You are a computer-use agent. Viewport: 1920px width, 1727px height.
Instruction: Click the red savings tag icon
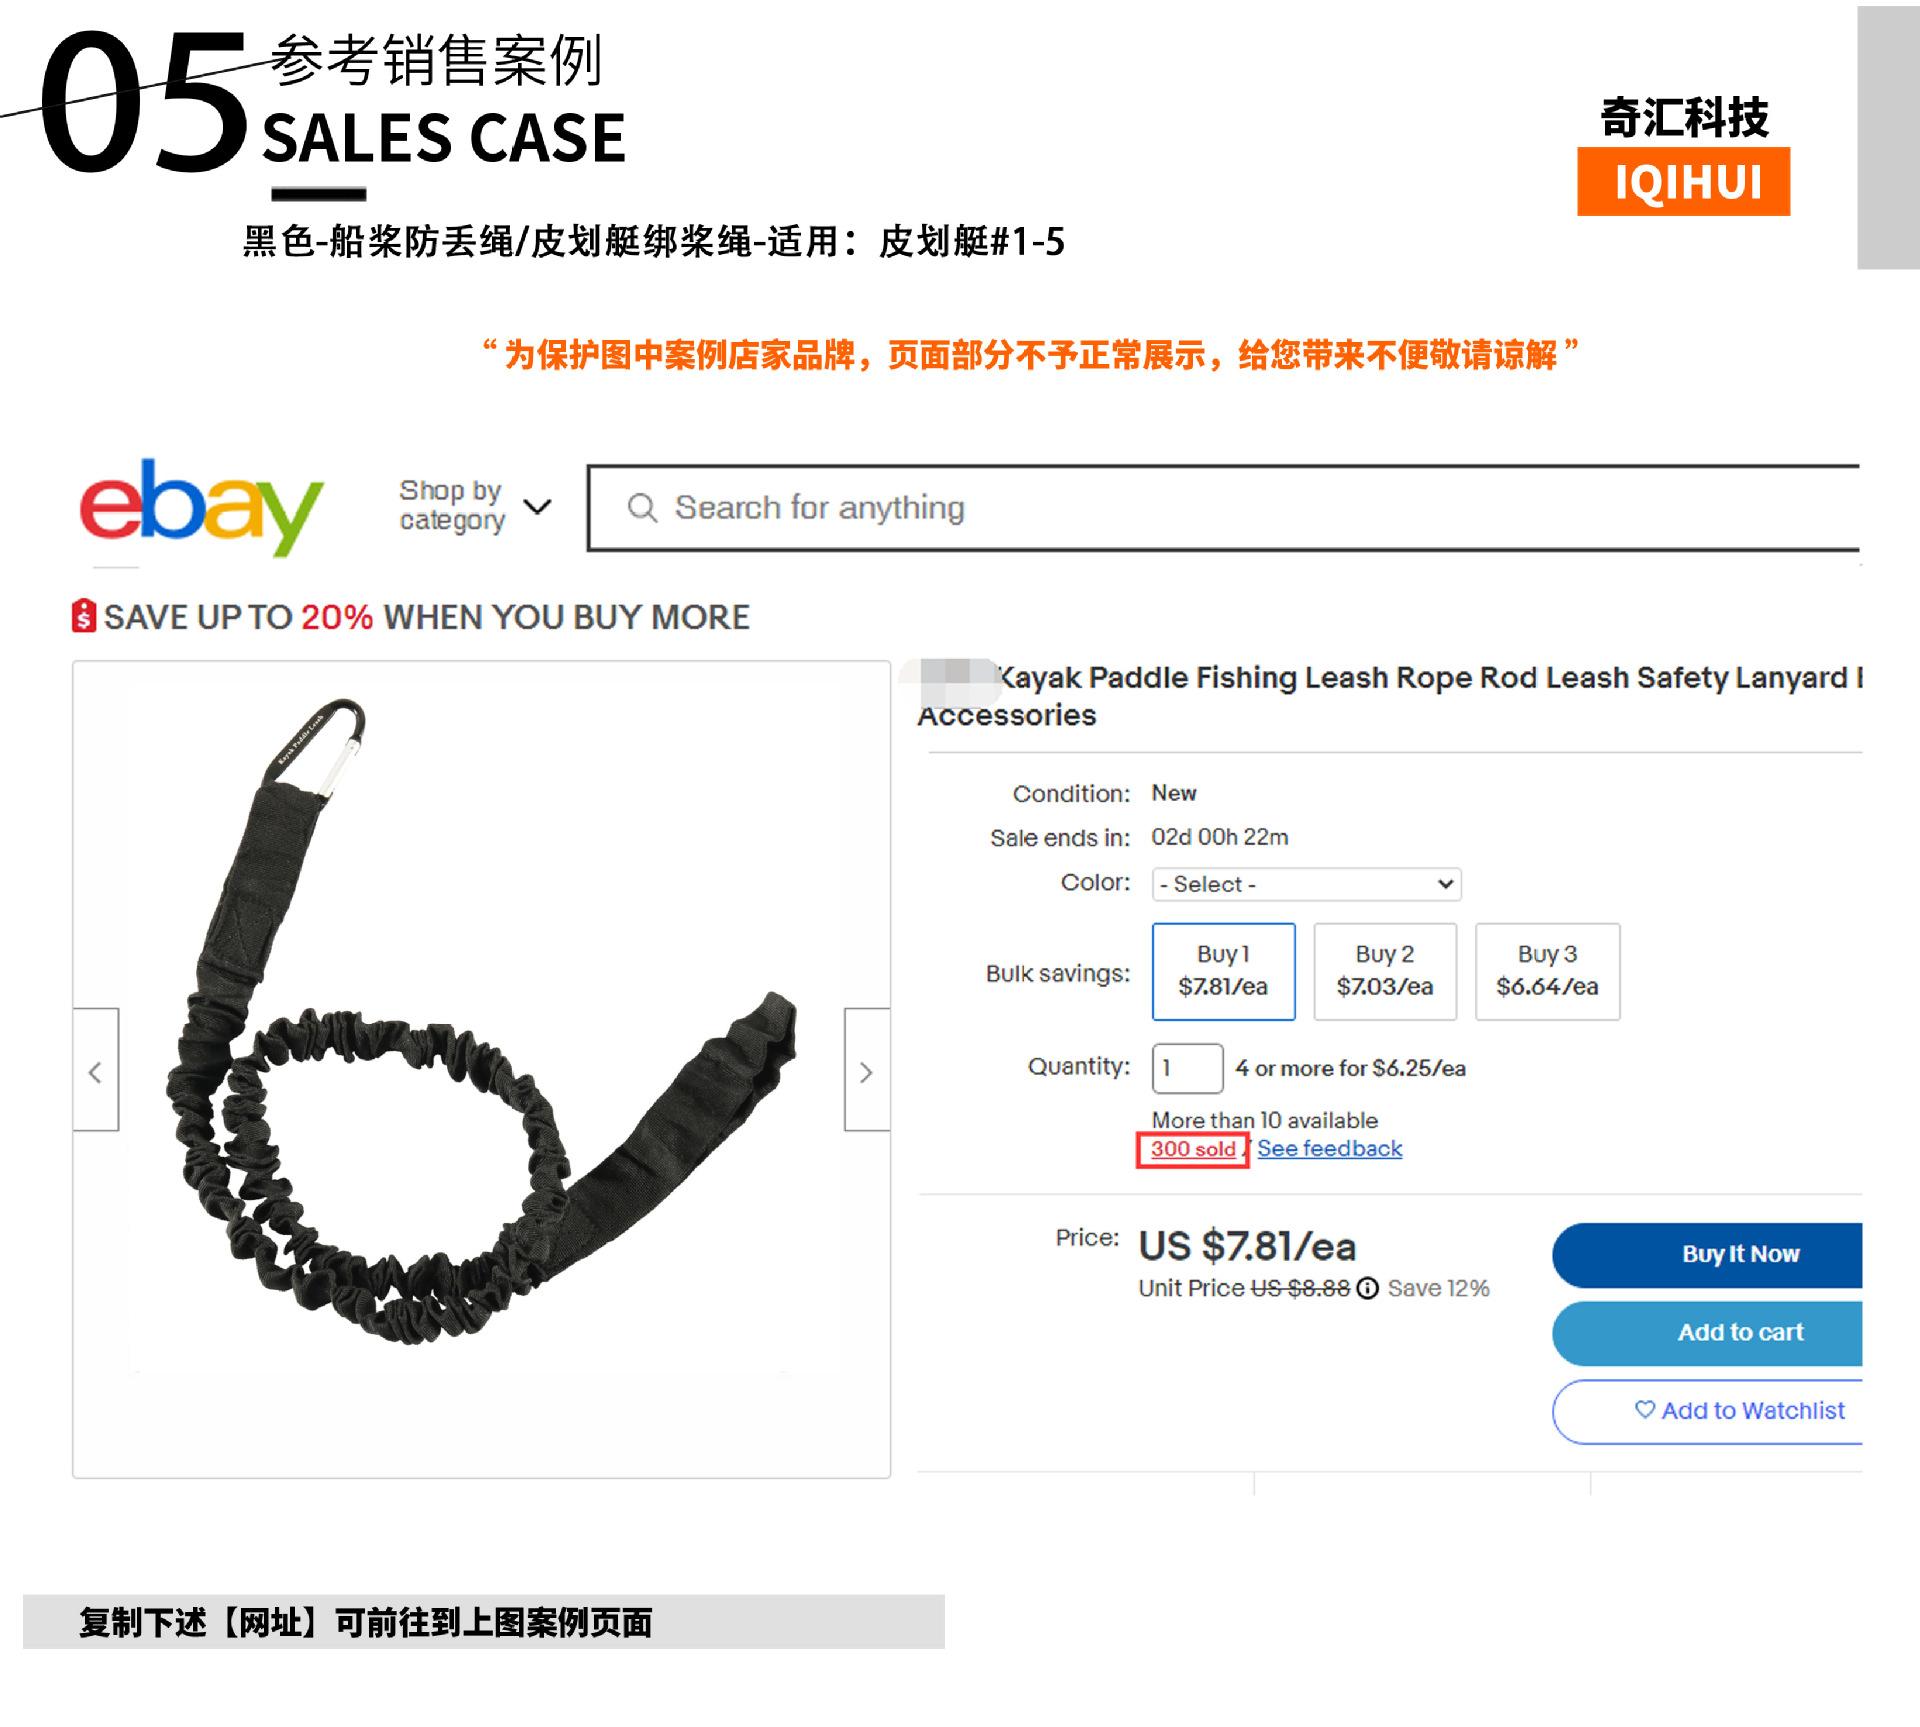84,616
